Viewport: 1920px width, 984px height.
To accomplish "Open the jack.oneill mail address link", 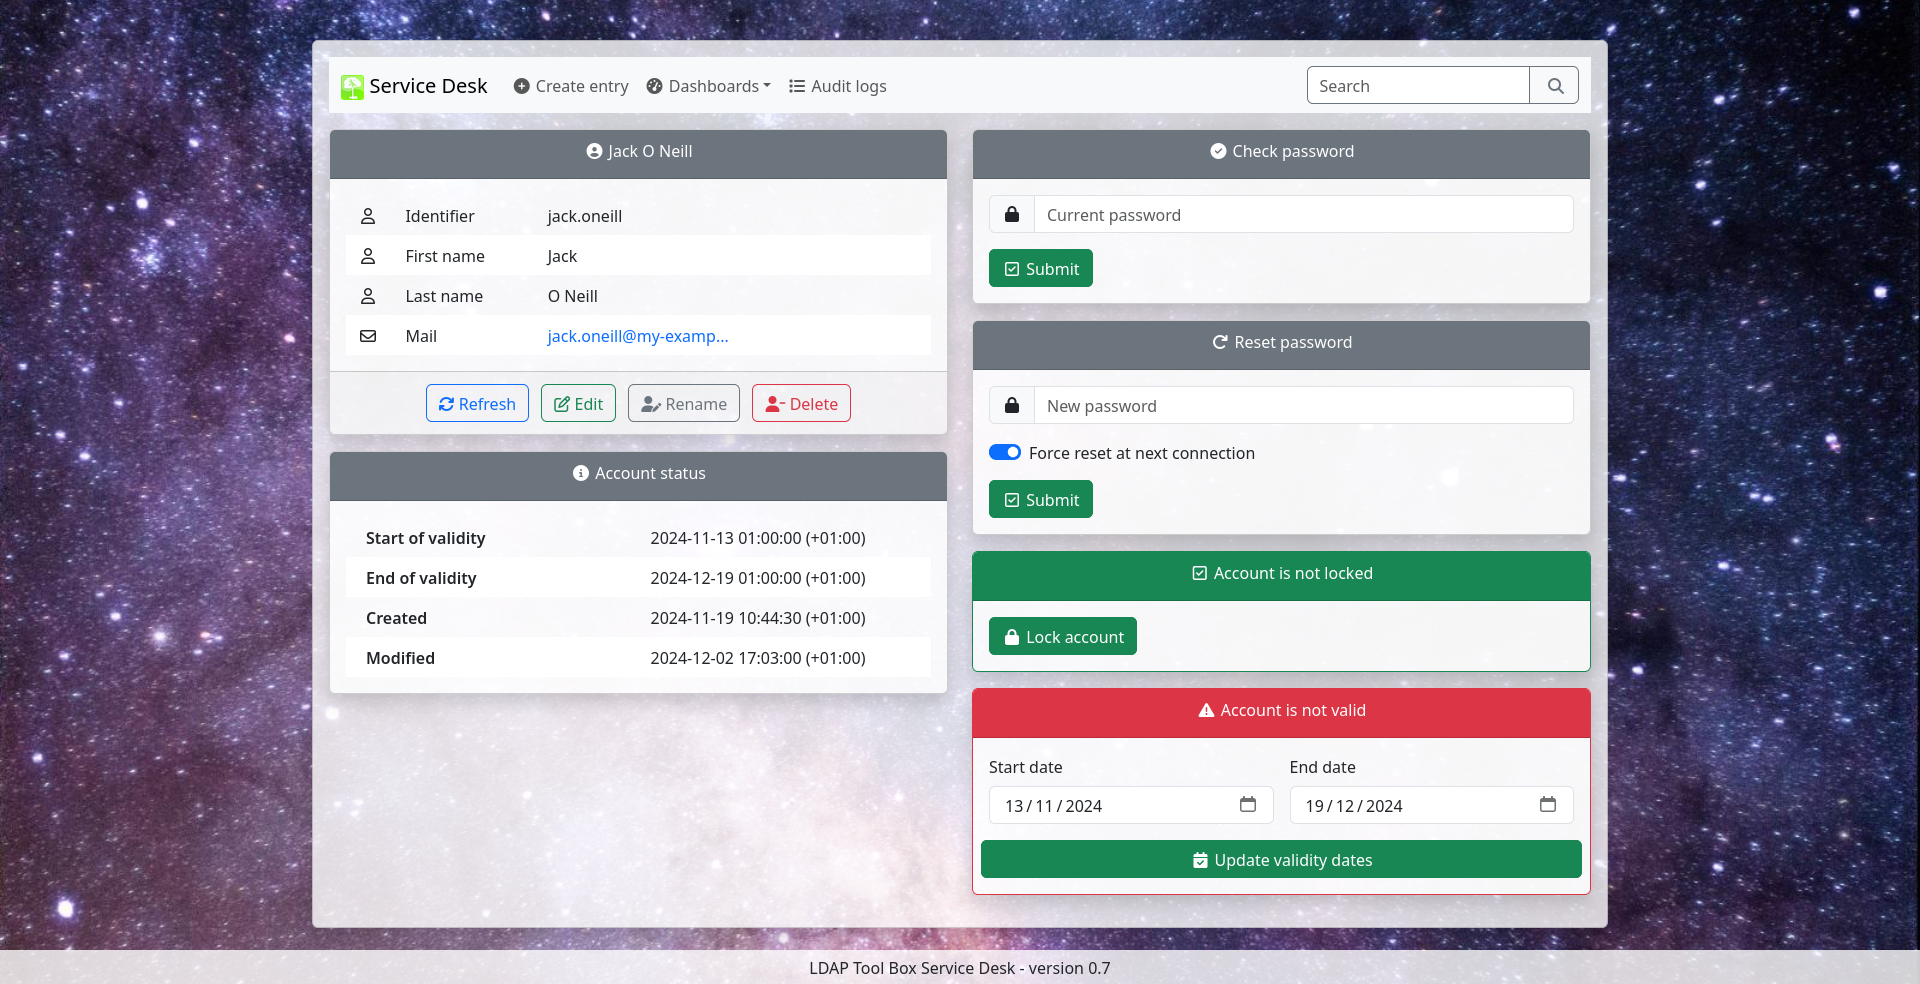I will coord(638,336).
